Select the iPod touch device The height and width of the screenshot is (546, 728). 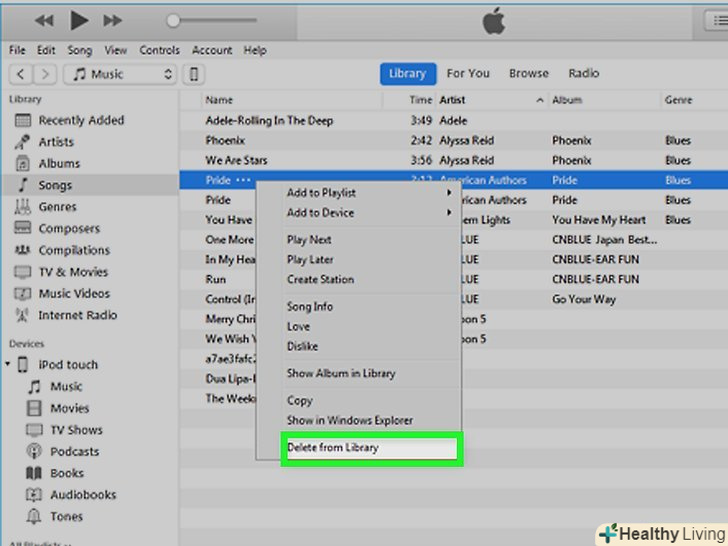[68, 365]
